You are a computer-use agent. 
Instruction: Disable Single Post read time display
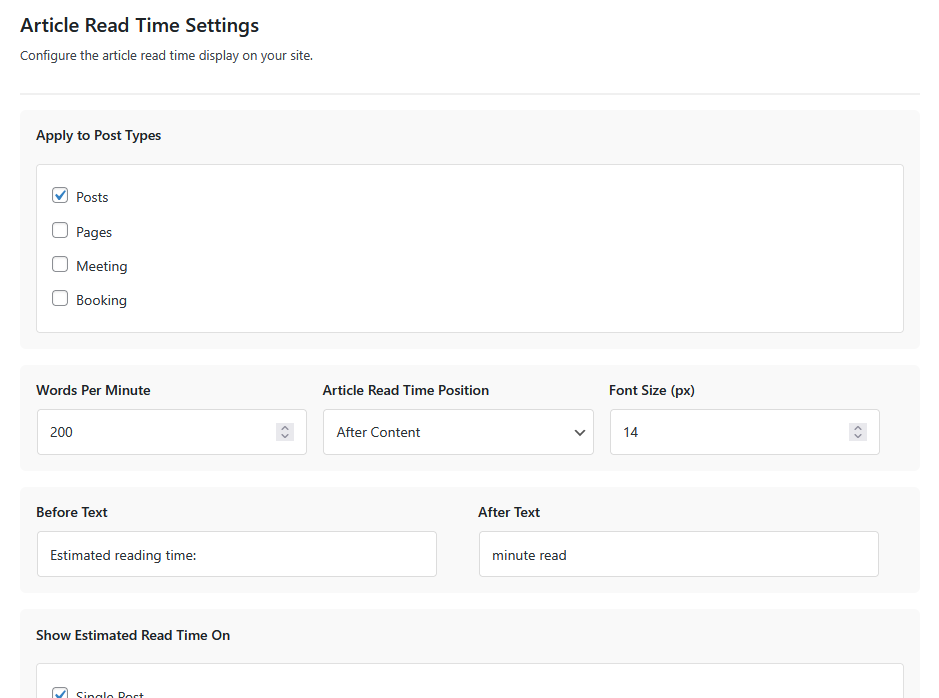click(60, 692)
